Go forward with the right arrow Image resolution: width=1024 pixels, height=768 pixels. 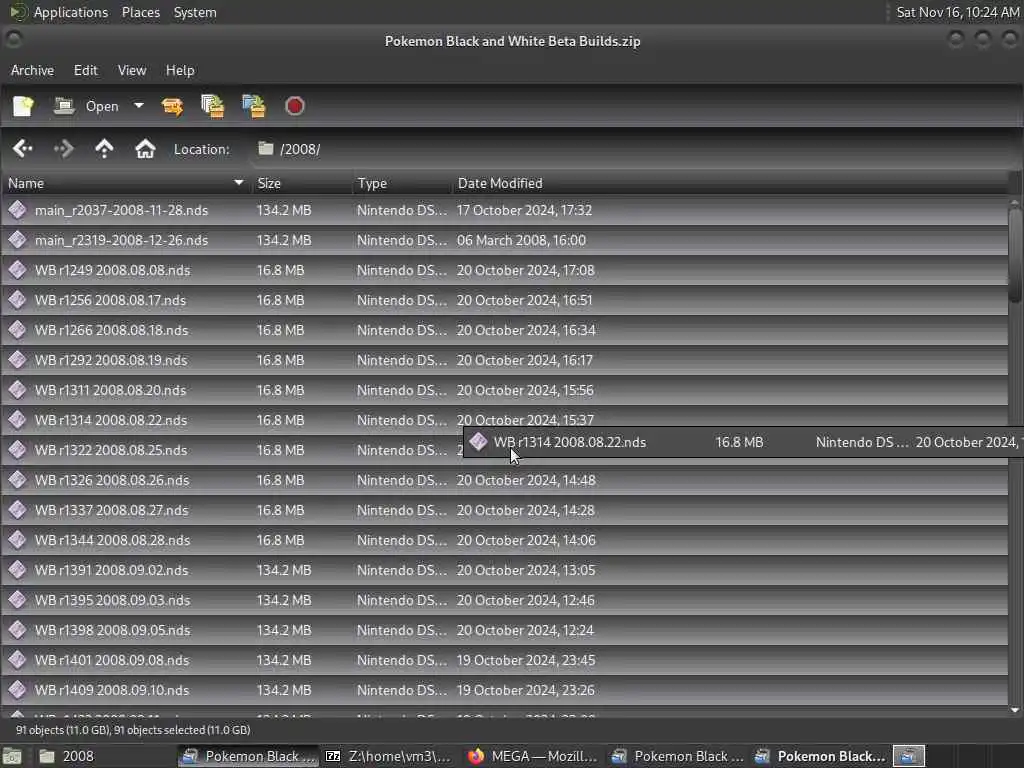[x=63, y=149]
